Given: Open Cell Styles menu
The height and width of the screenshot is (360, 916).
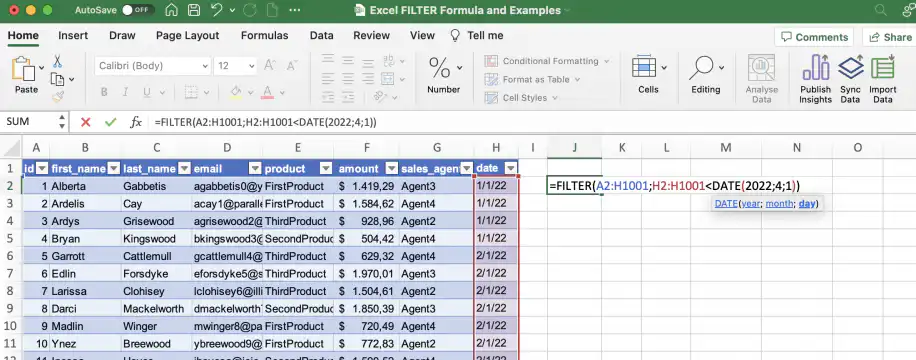Looking at the screenshot, I should pyautogui.click(x=521, y=98).
